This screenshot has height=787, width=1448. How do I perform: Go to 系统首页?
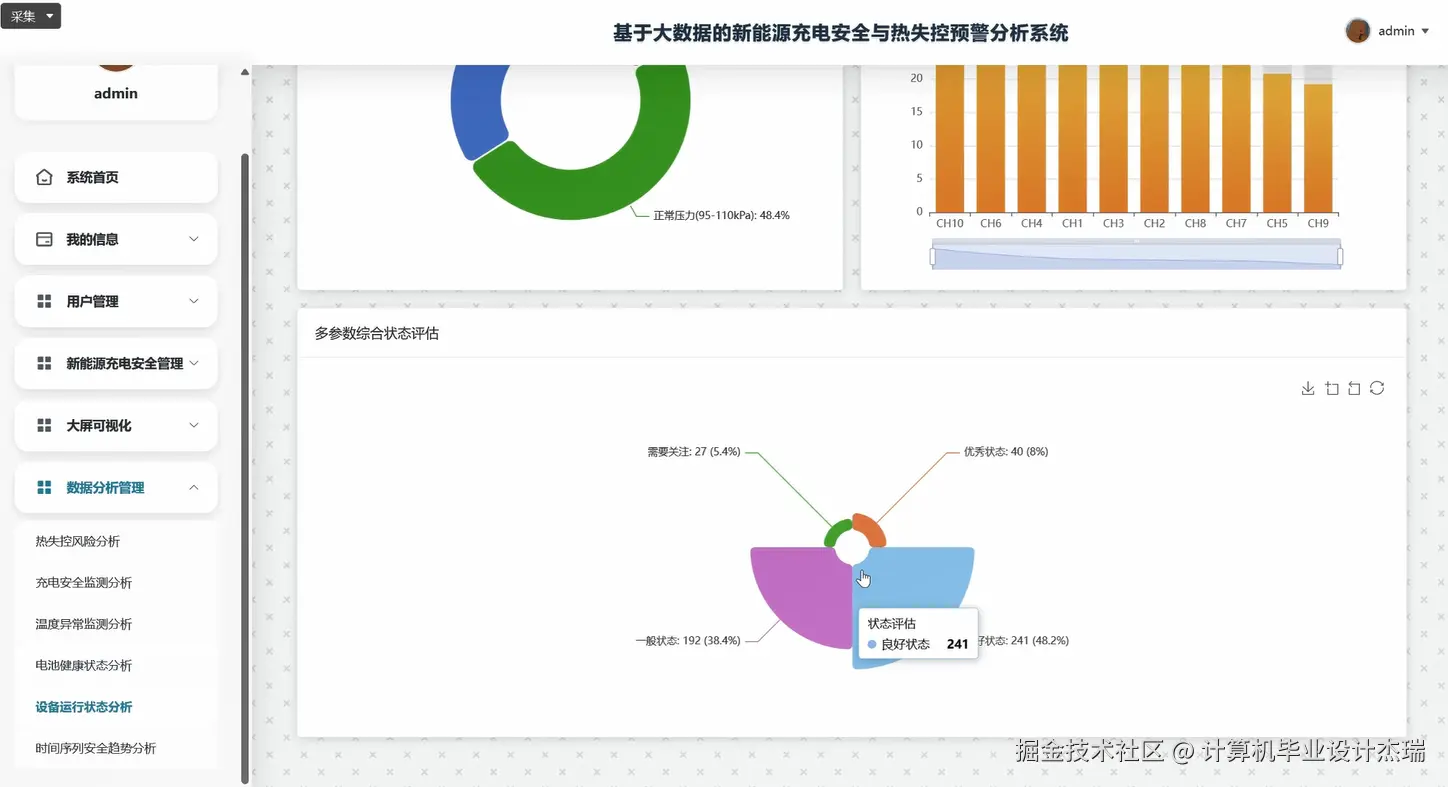point(116,177)
